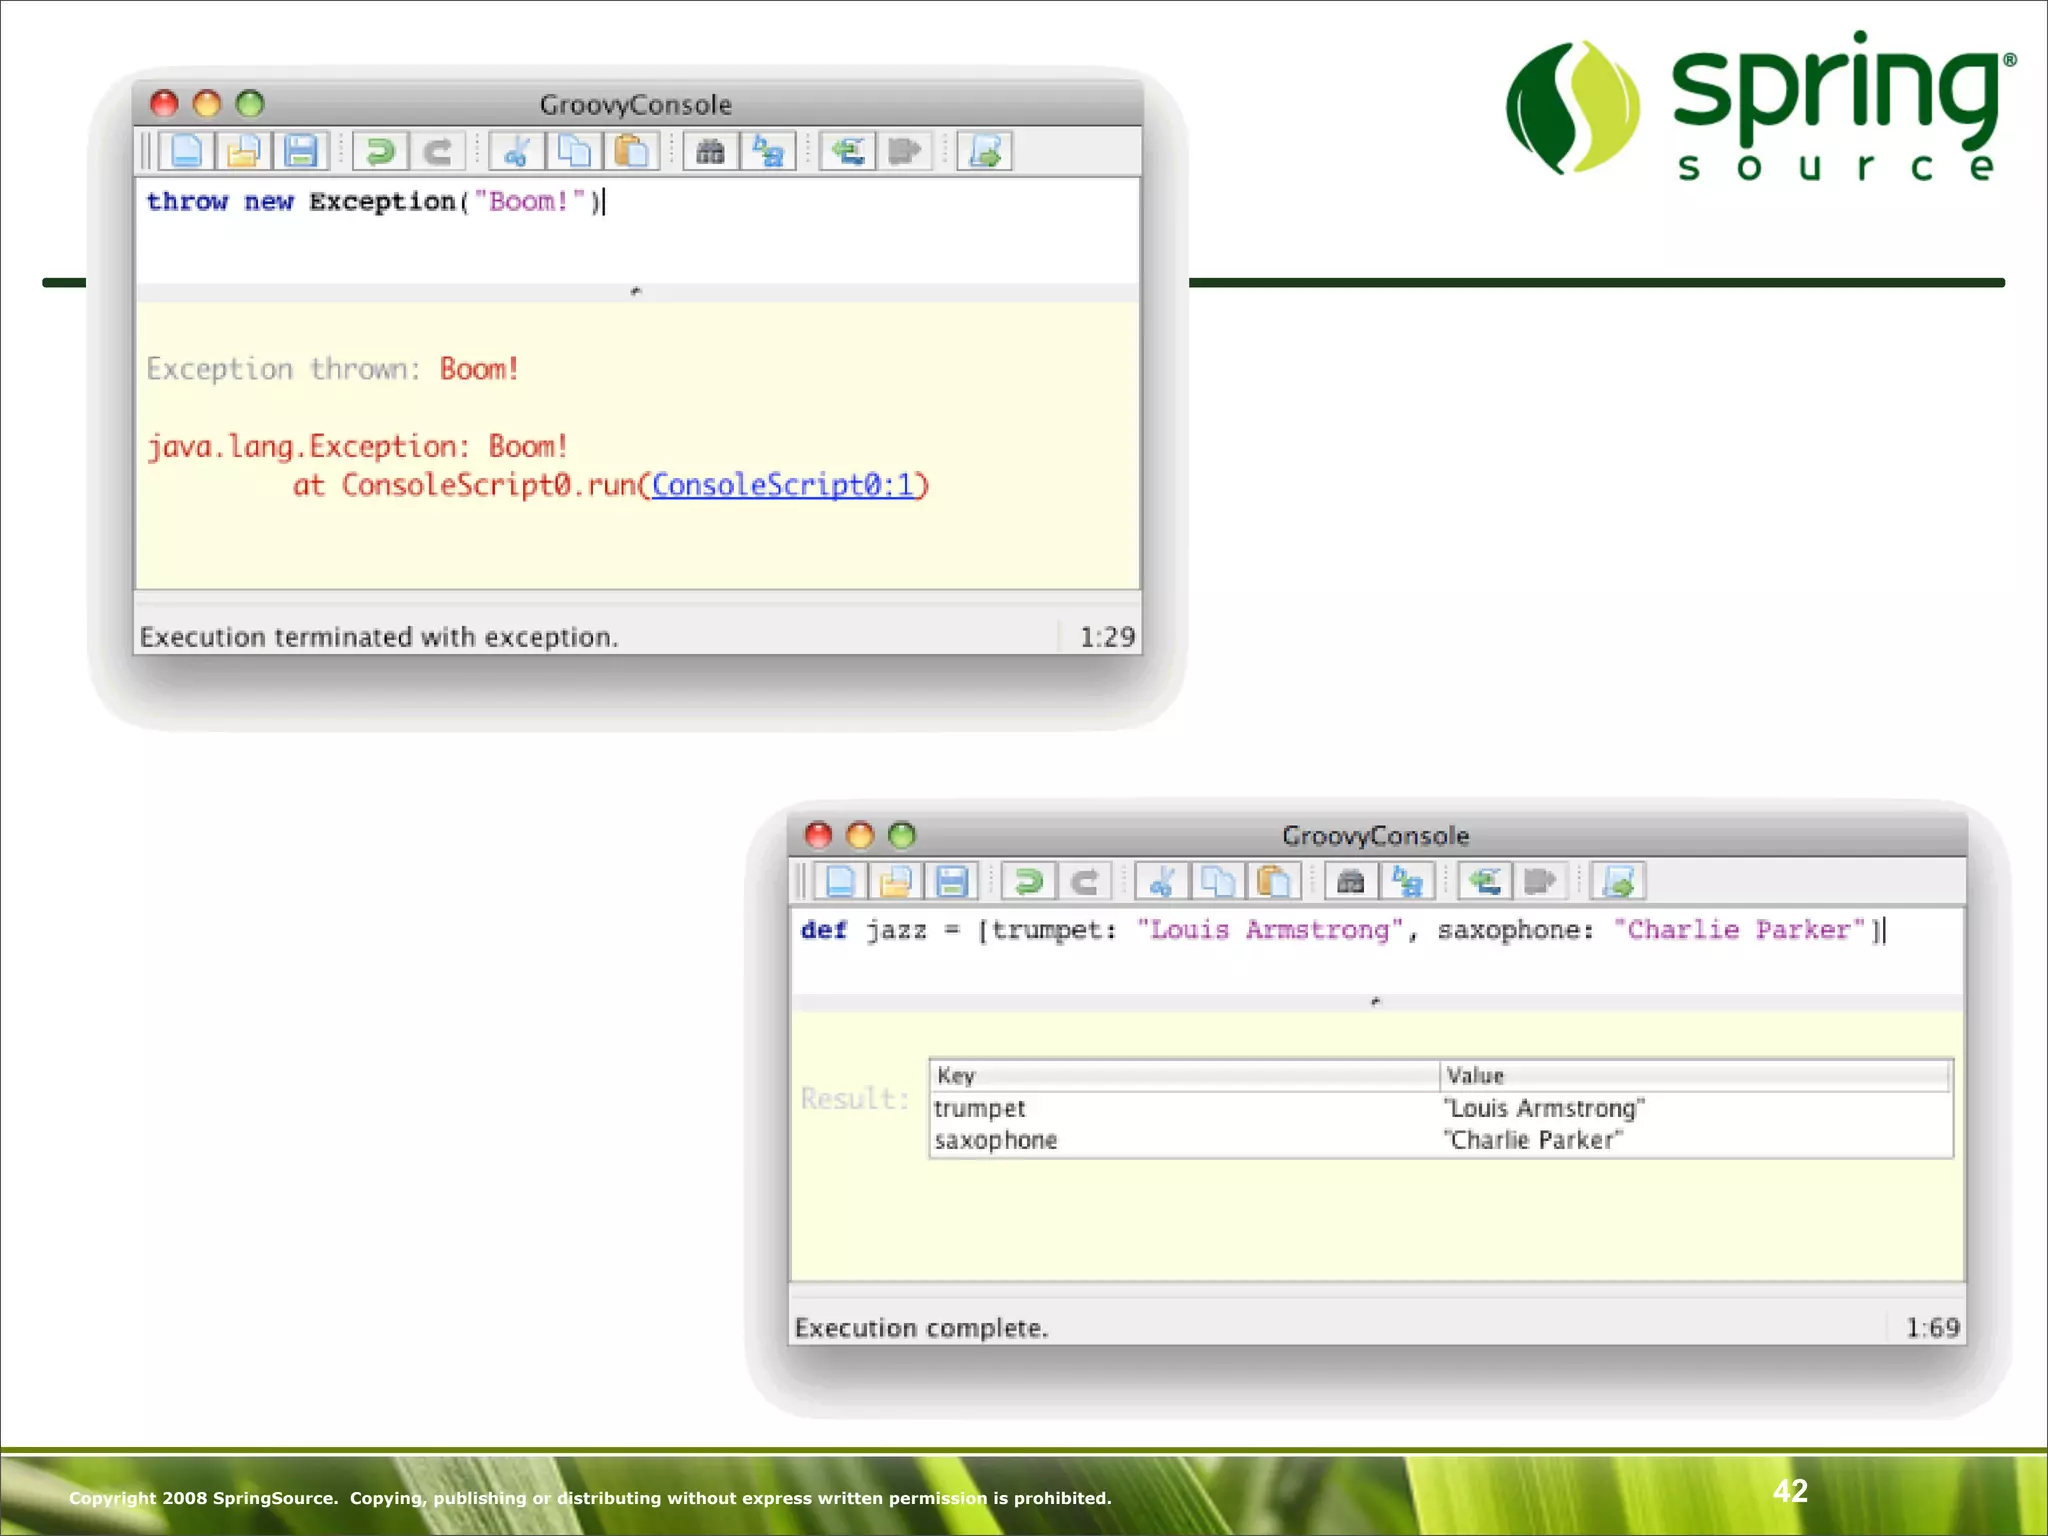The height and width of the screenshot is (1536, 2048).
Task: Save script in top GroovyConsole
Action: click(300, 152)
